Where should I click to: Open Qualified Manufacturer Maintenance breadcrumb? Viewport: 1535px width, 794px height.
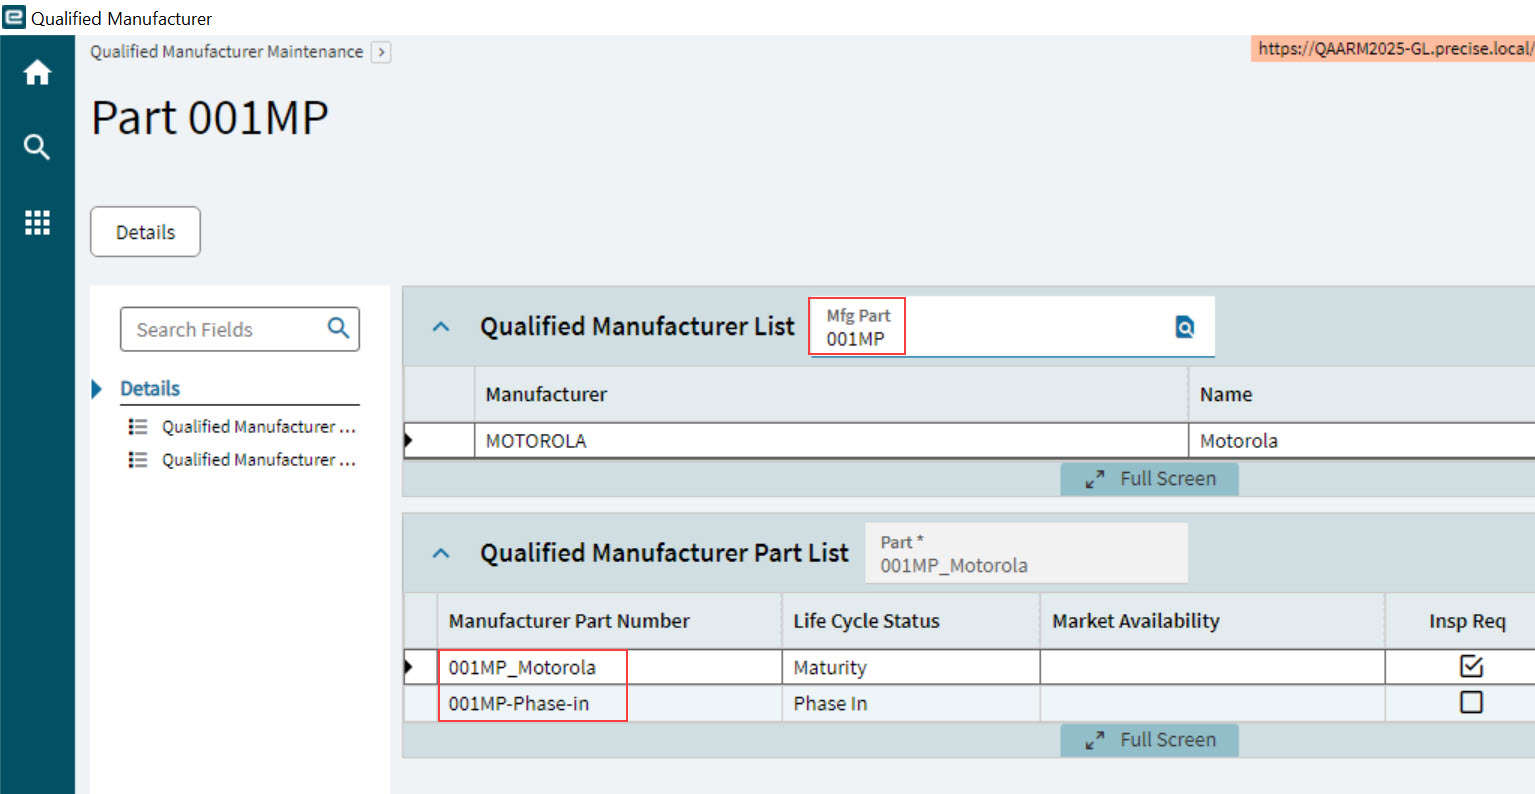tap(224, 52)
